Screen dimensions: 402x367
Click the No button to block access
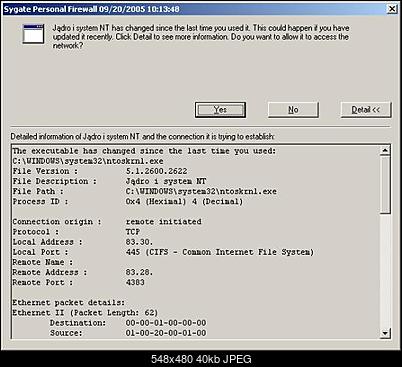(x=293, y=110)
